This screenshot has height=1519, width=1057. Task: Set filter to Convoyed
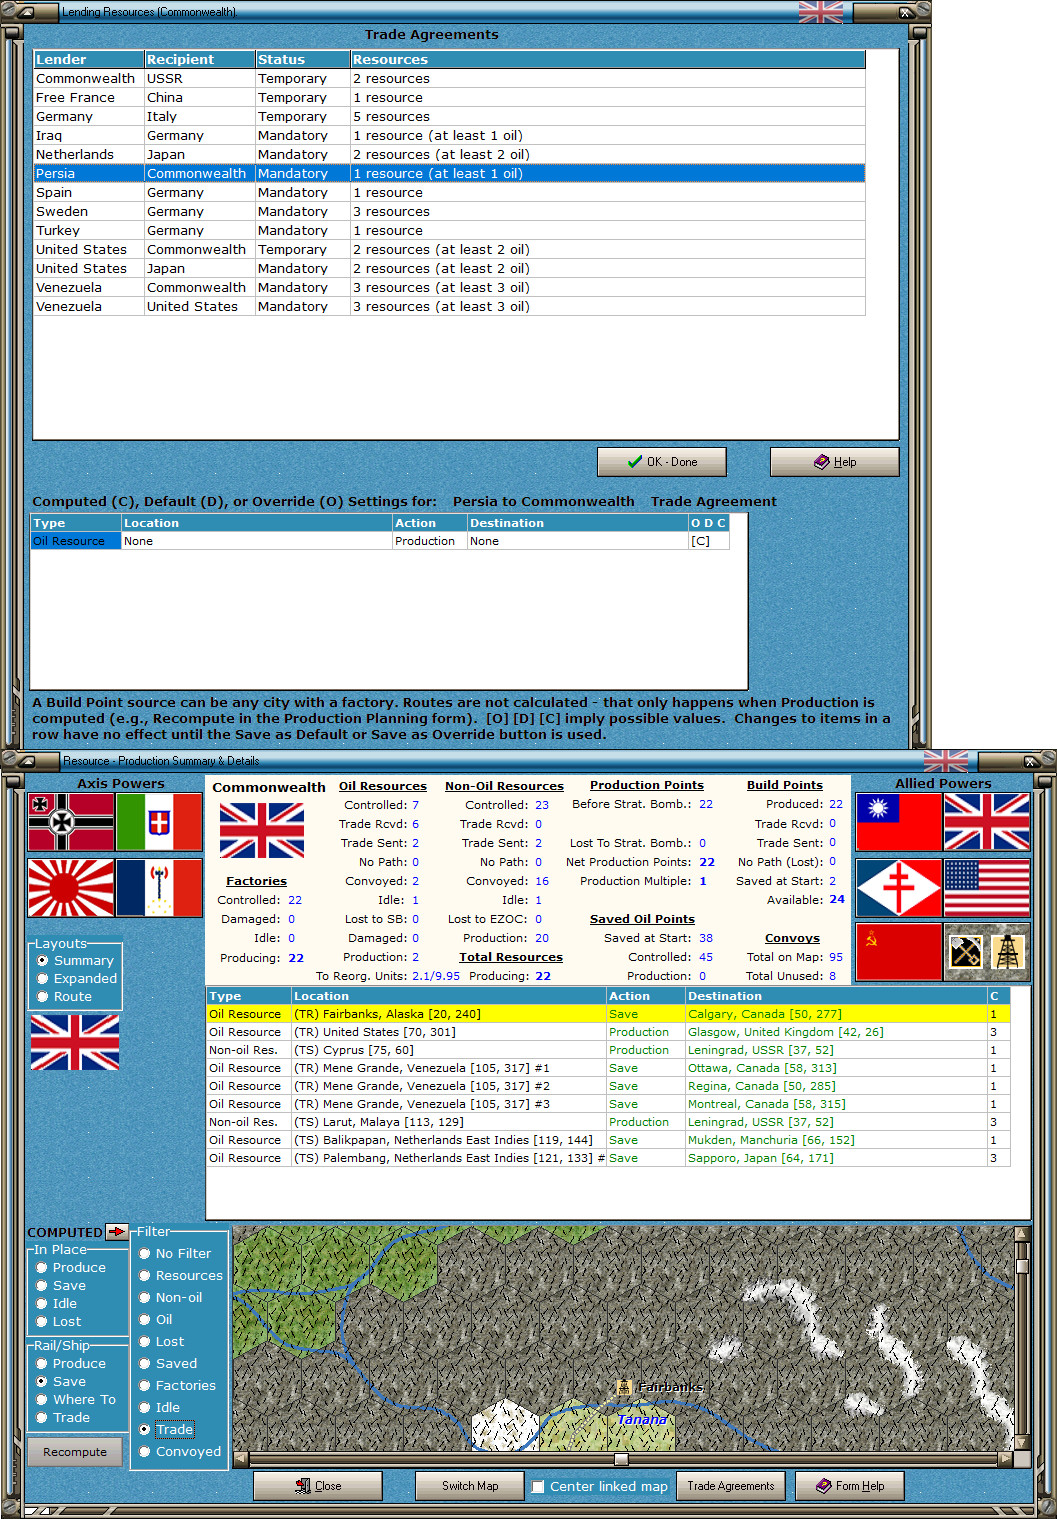pyautogui.click(x=180, y=1451)
